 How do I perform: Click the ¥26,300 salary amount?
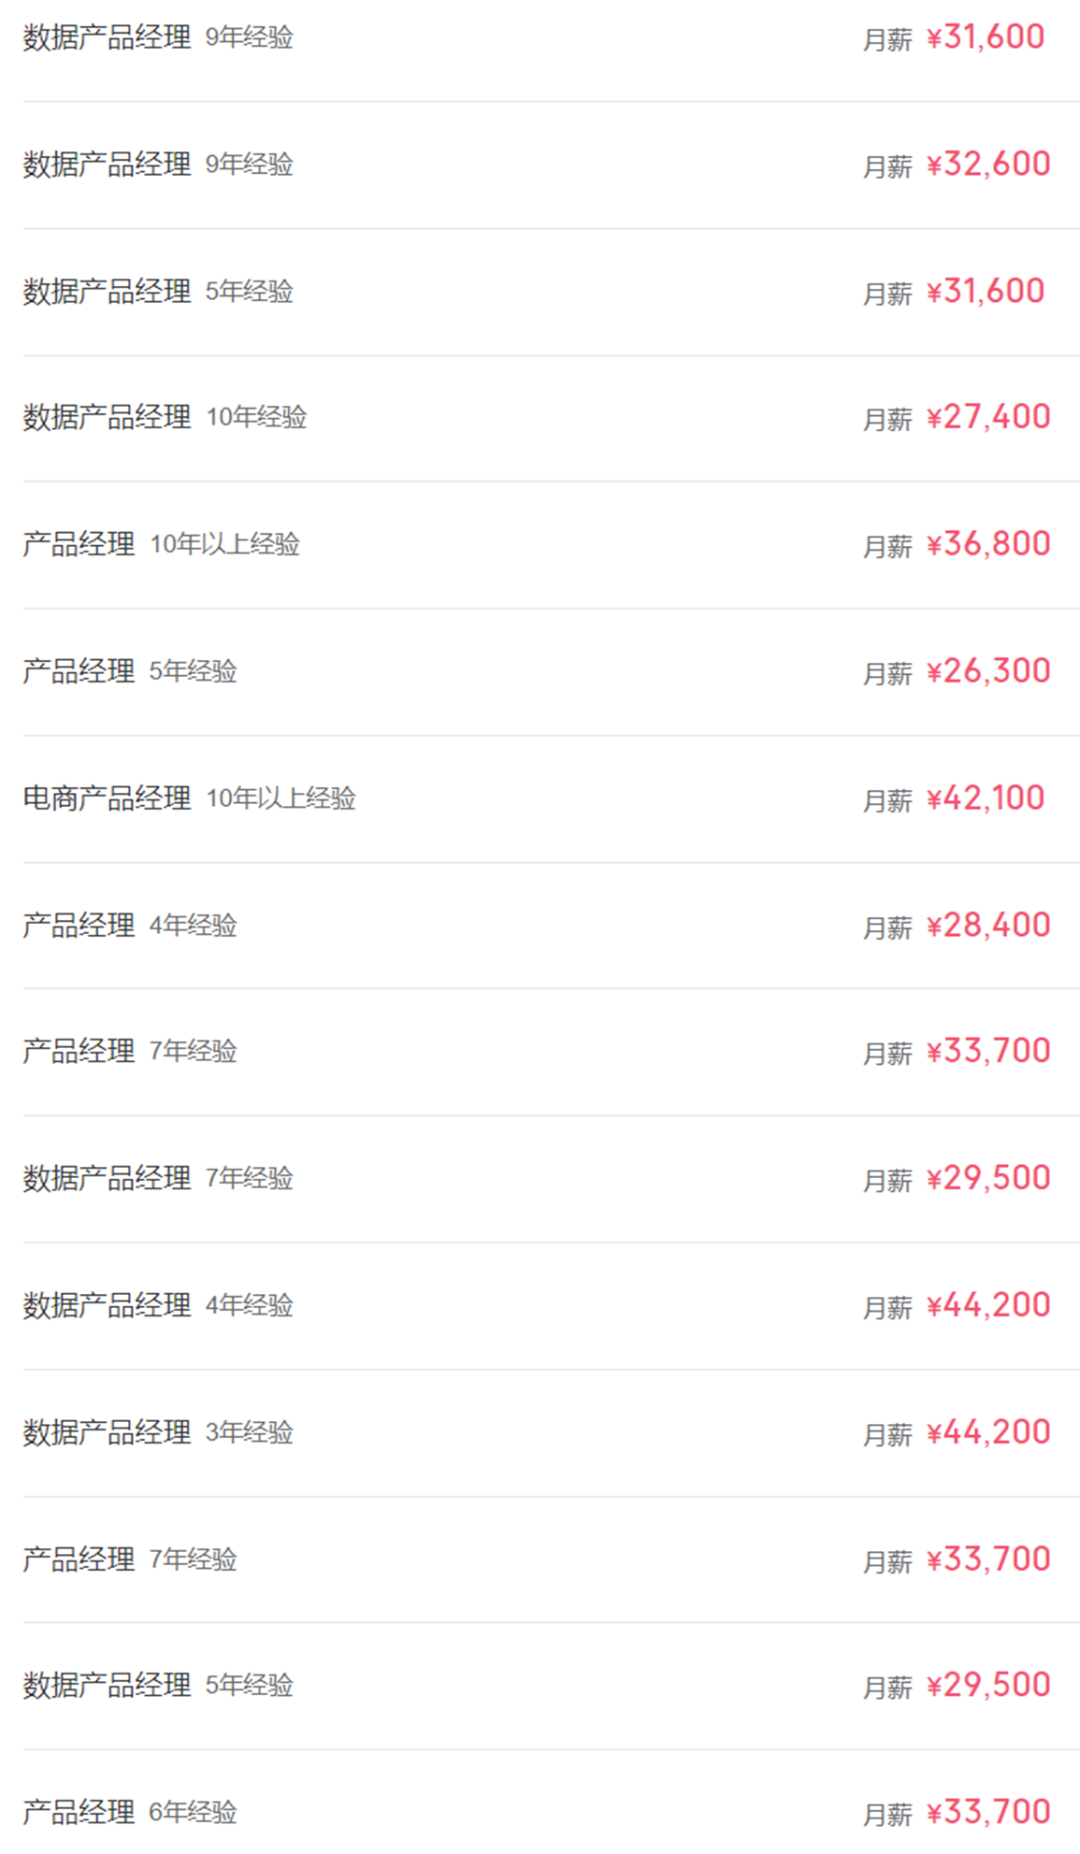[988, 671]
